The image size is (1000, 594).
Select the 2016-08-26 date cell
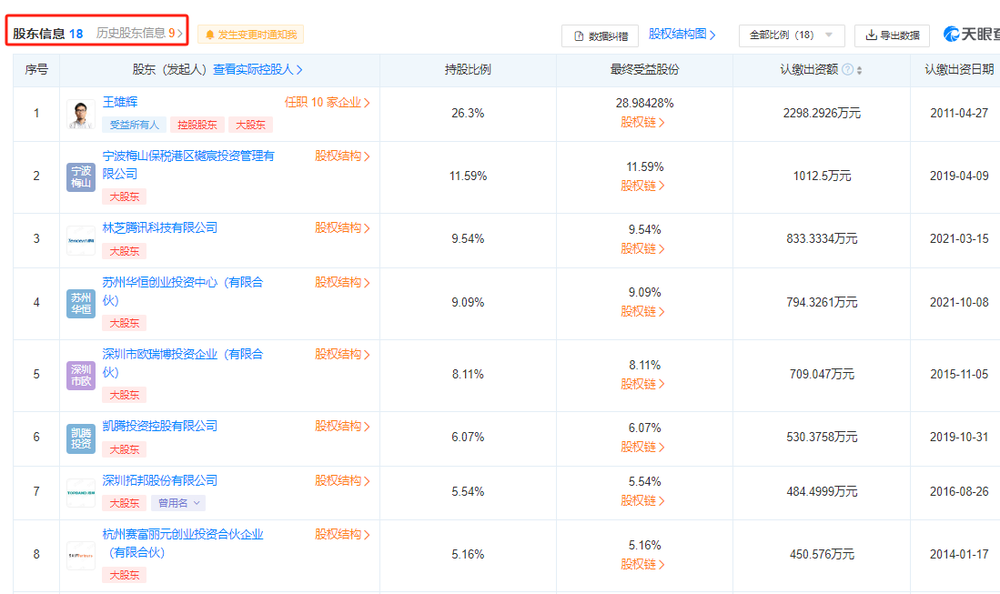click(959, 492)
